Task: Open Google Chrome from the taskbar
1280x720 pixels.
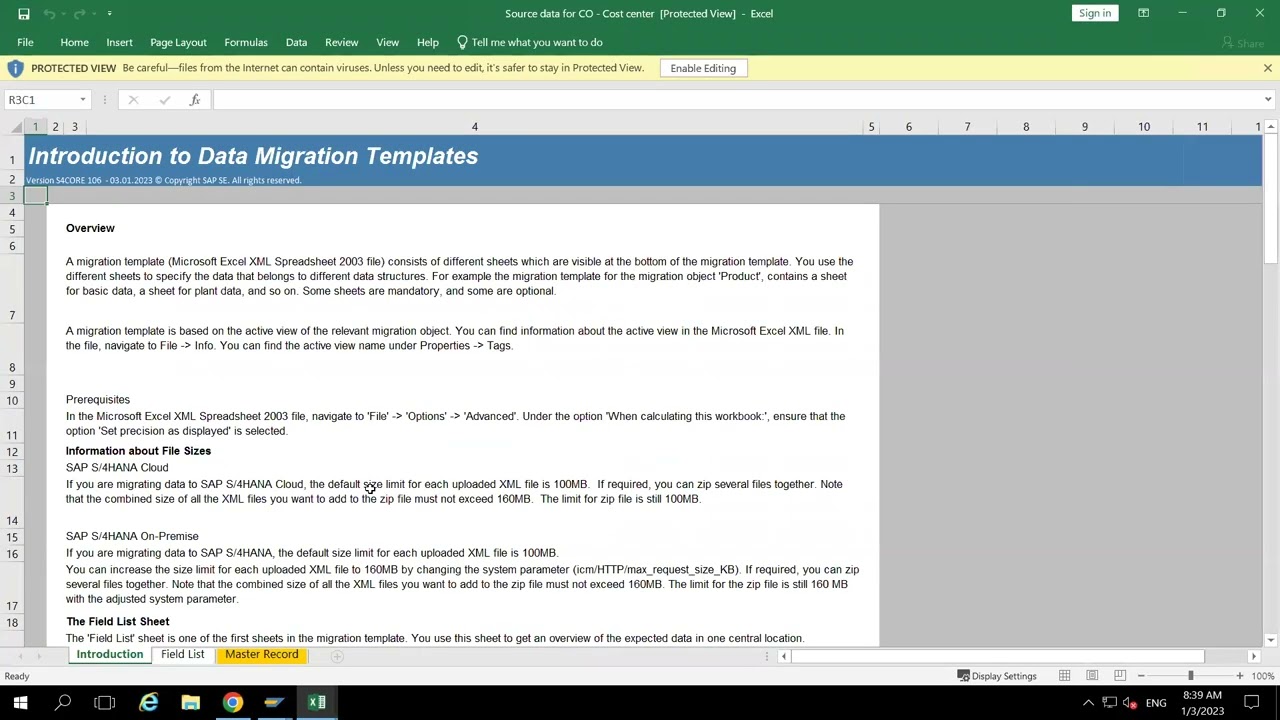Action: [232, 702]
